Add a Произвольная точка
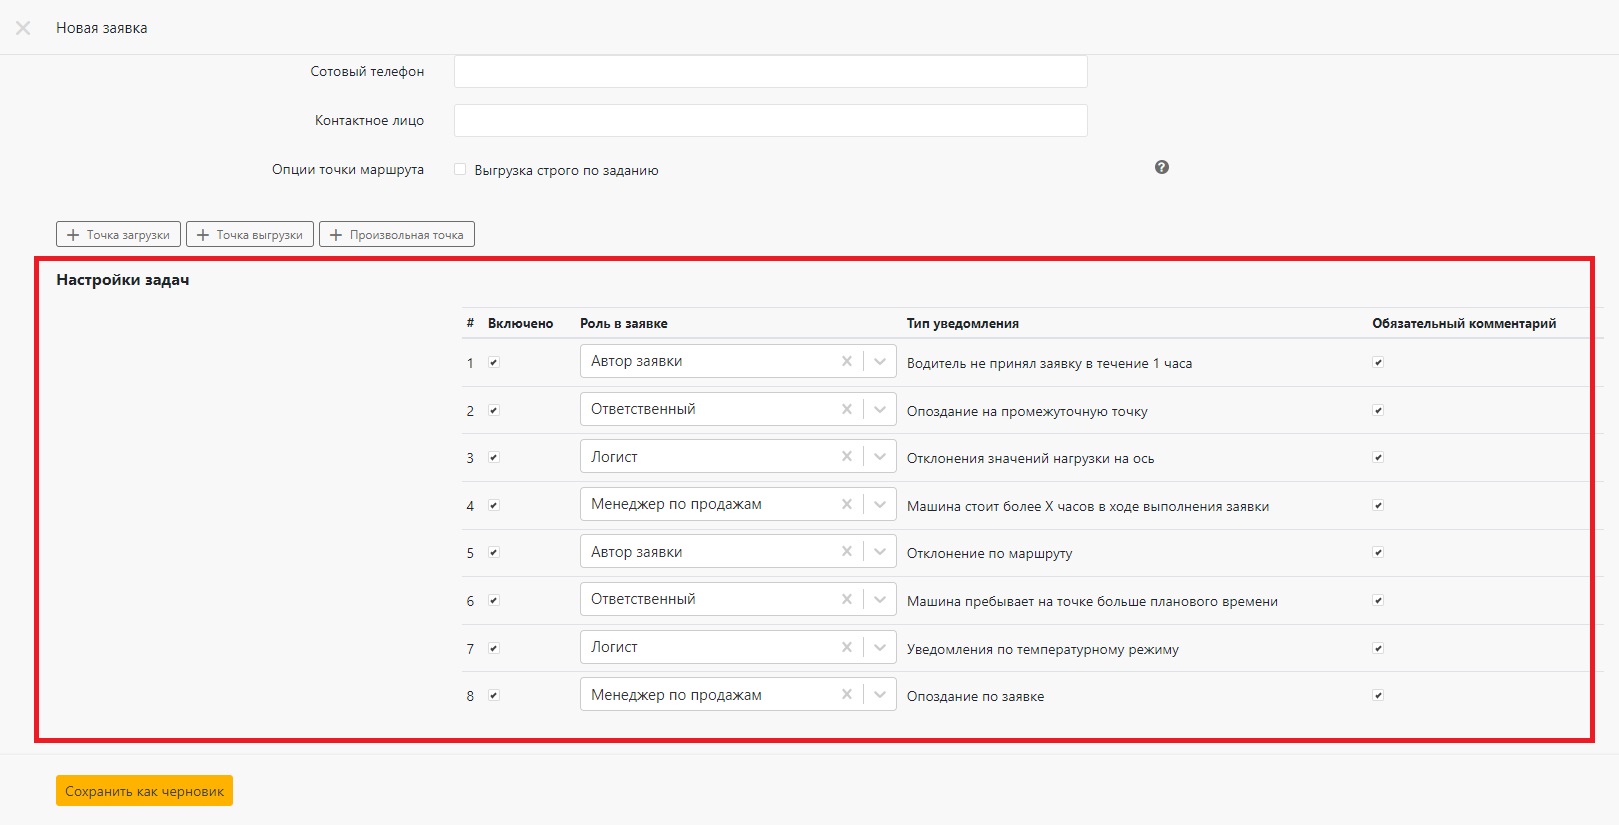 coord(397,234)
